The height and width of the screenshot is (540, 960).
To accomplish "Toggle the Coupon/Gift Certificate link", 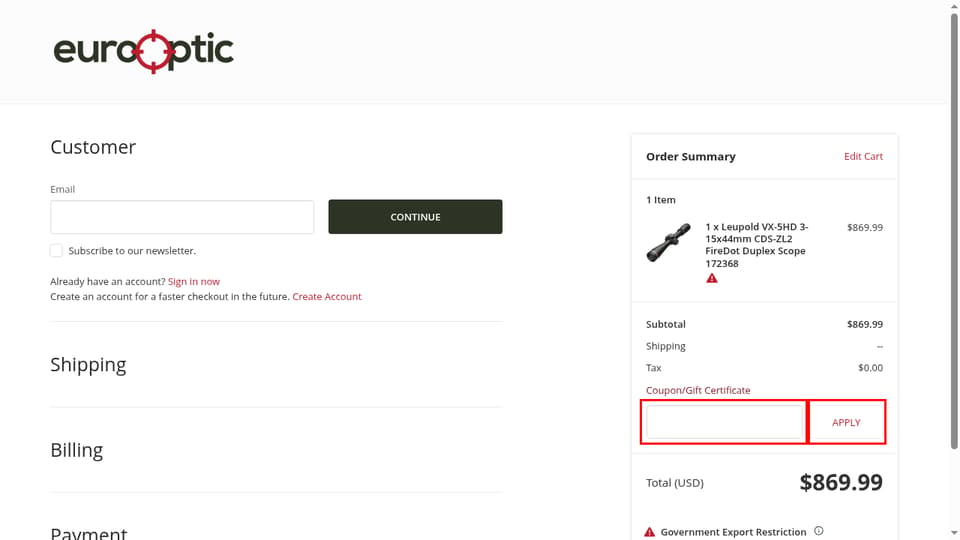I will coord(698,390).
